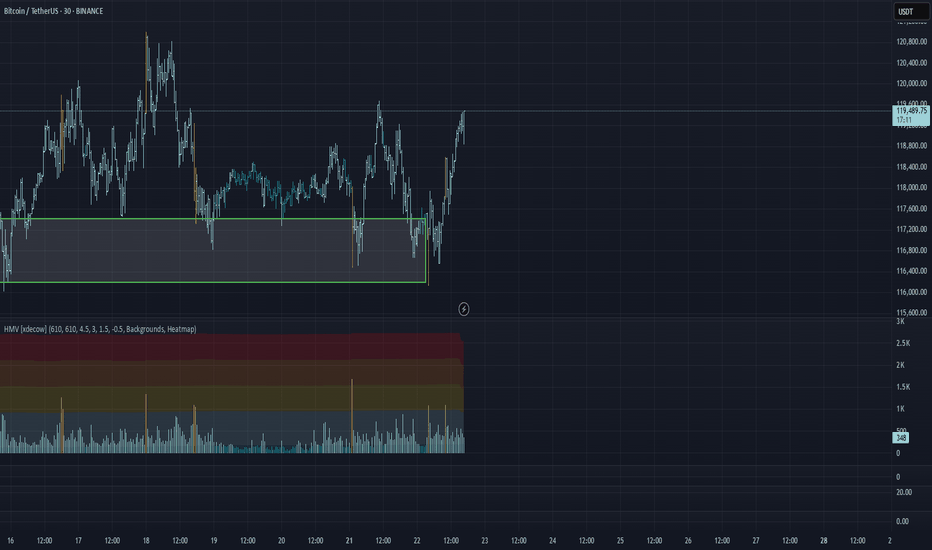The width and height of the screenshot is (932, 550).
Task: Click the Bitcoin / TetherUS chart title
Action: tap(53, 11)
